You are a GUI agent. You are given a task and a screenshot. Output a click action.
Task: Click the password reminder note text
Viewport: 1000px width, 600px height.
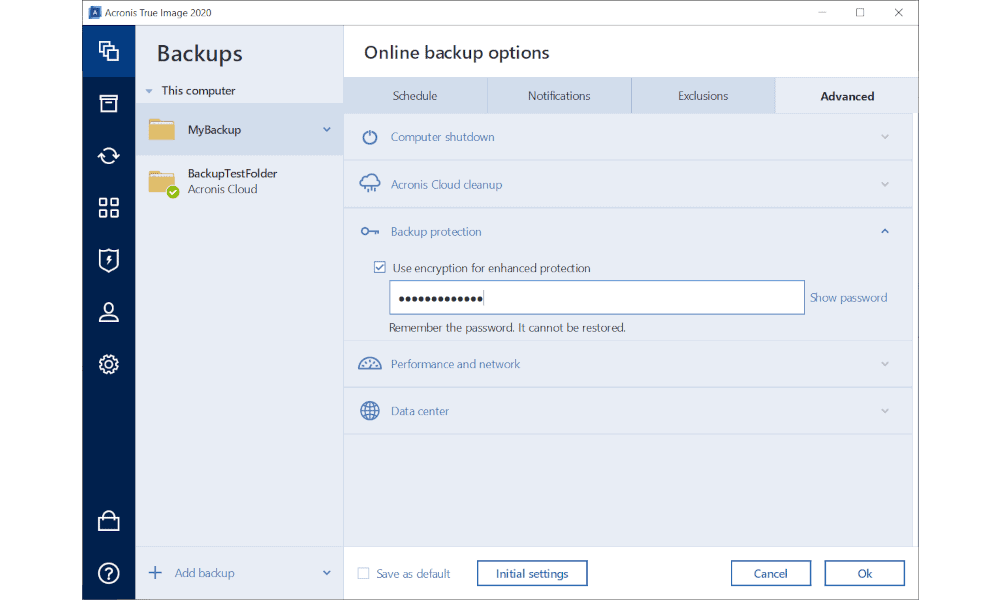[507, 328]
